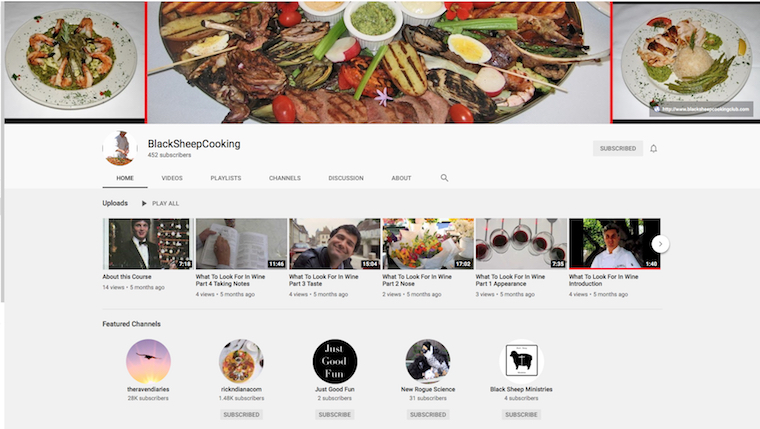Open the About tab
Screen dimensions: 760x429
(401, 178)
